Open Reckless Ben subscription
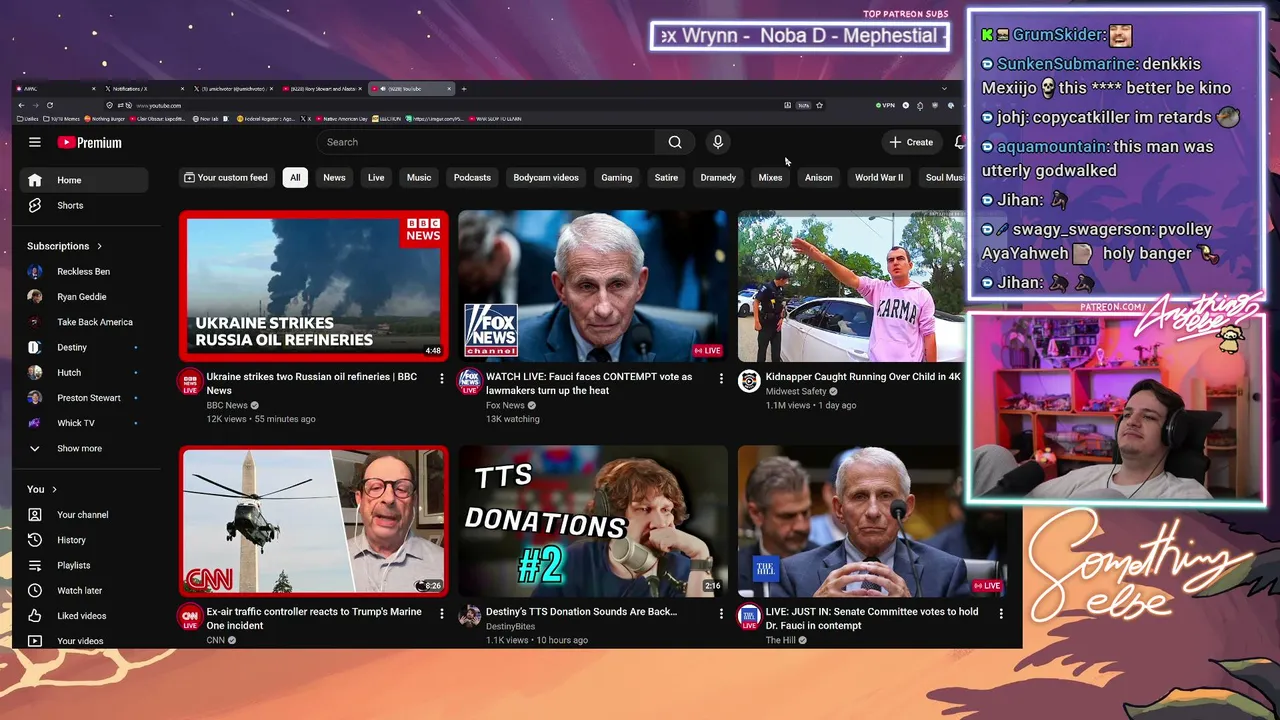 coord(84,272)
